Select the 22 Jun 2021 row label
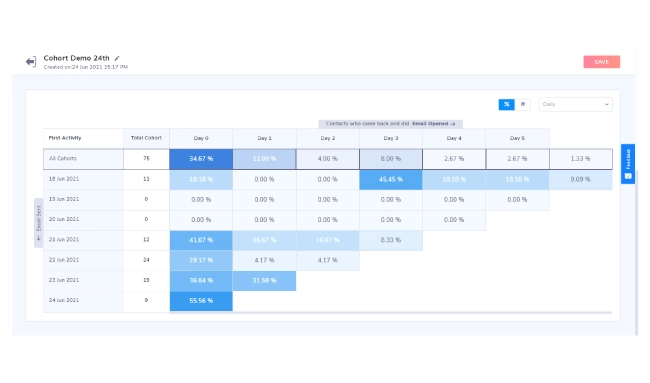Screen dimensions: 650x383 83,260
